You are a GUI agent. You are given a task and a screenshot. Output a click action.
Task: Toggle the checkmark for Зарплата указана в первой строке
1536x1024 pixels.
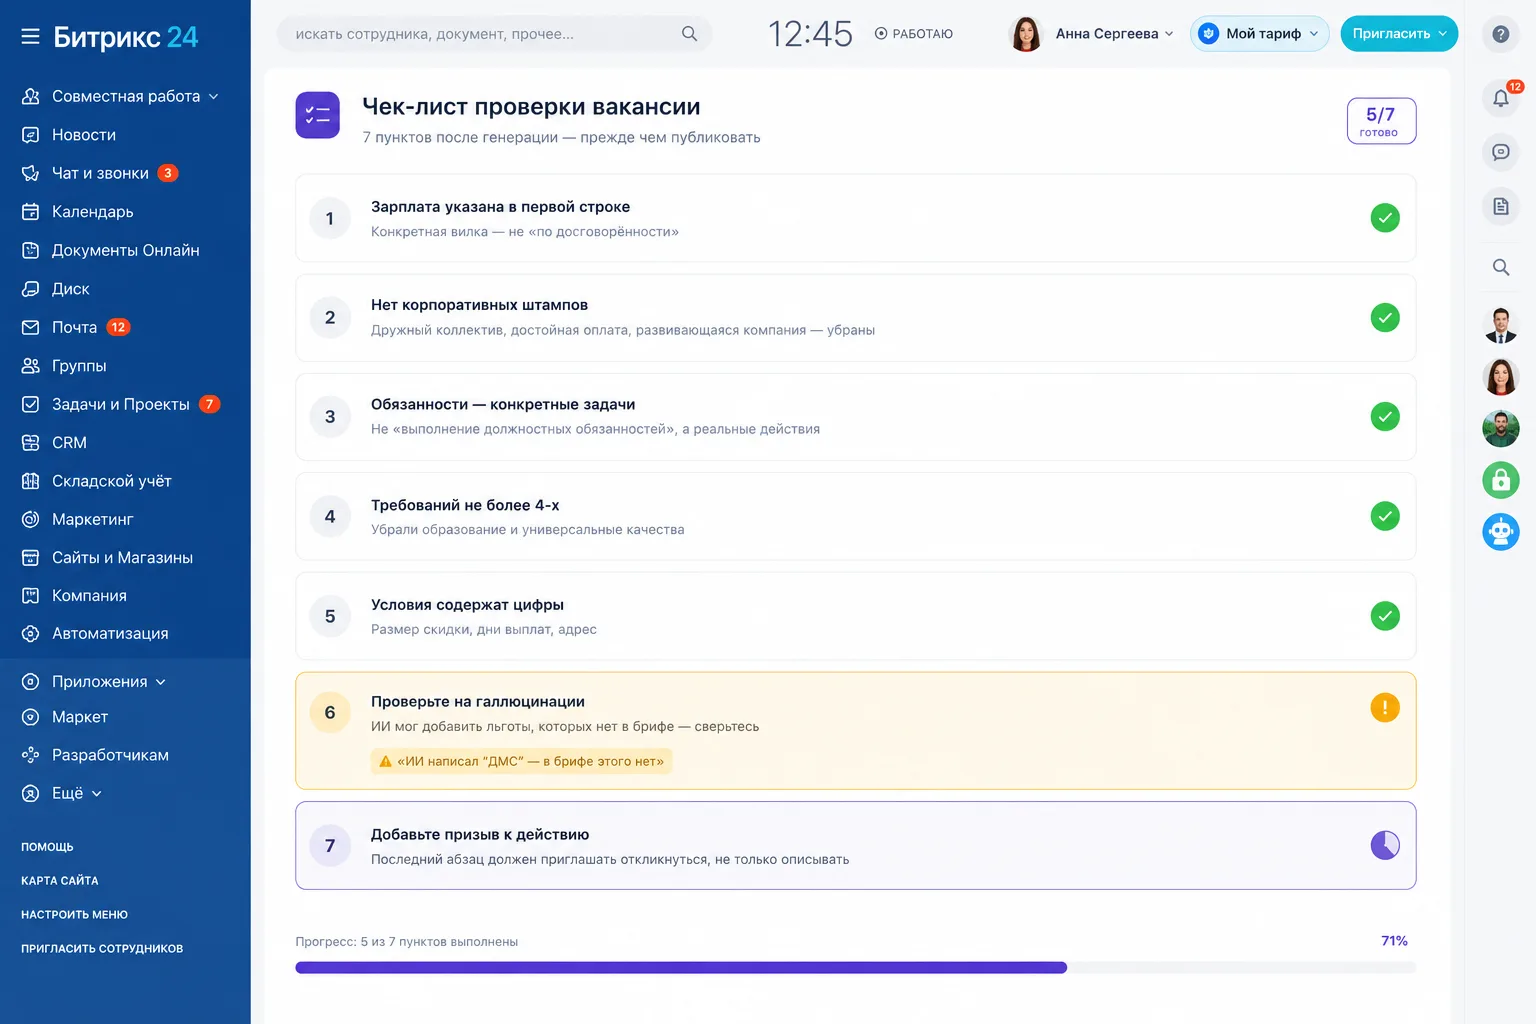click(1384, 218)
